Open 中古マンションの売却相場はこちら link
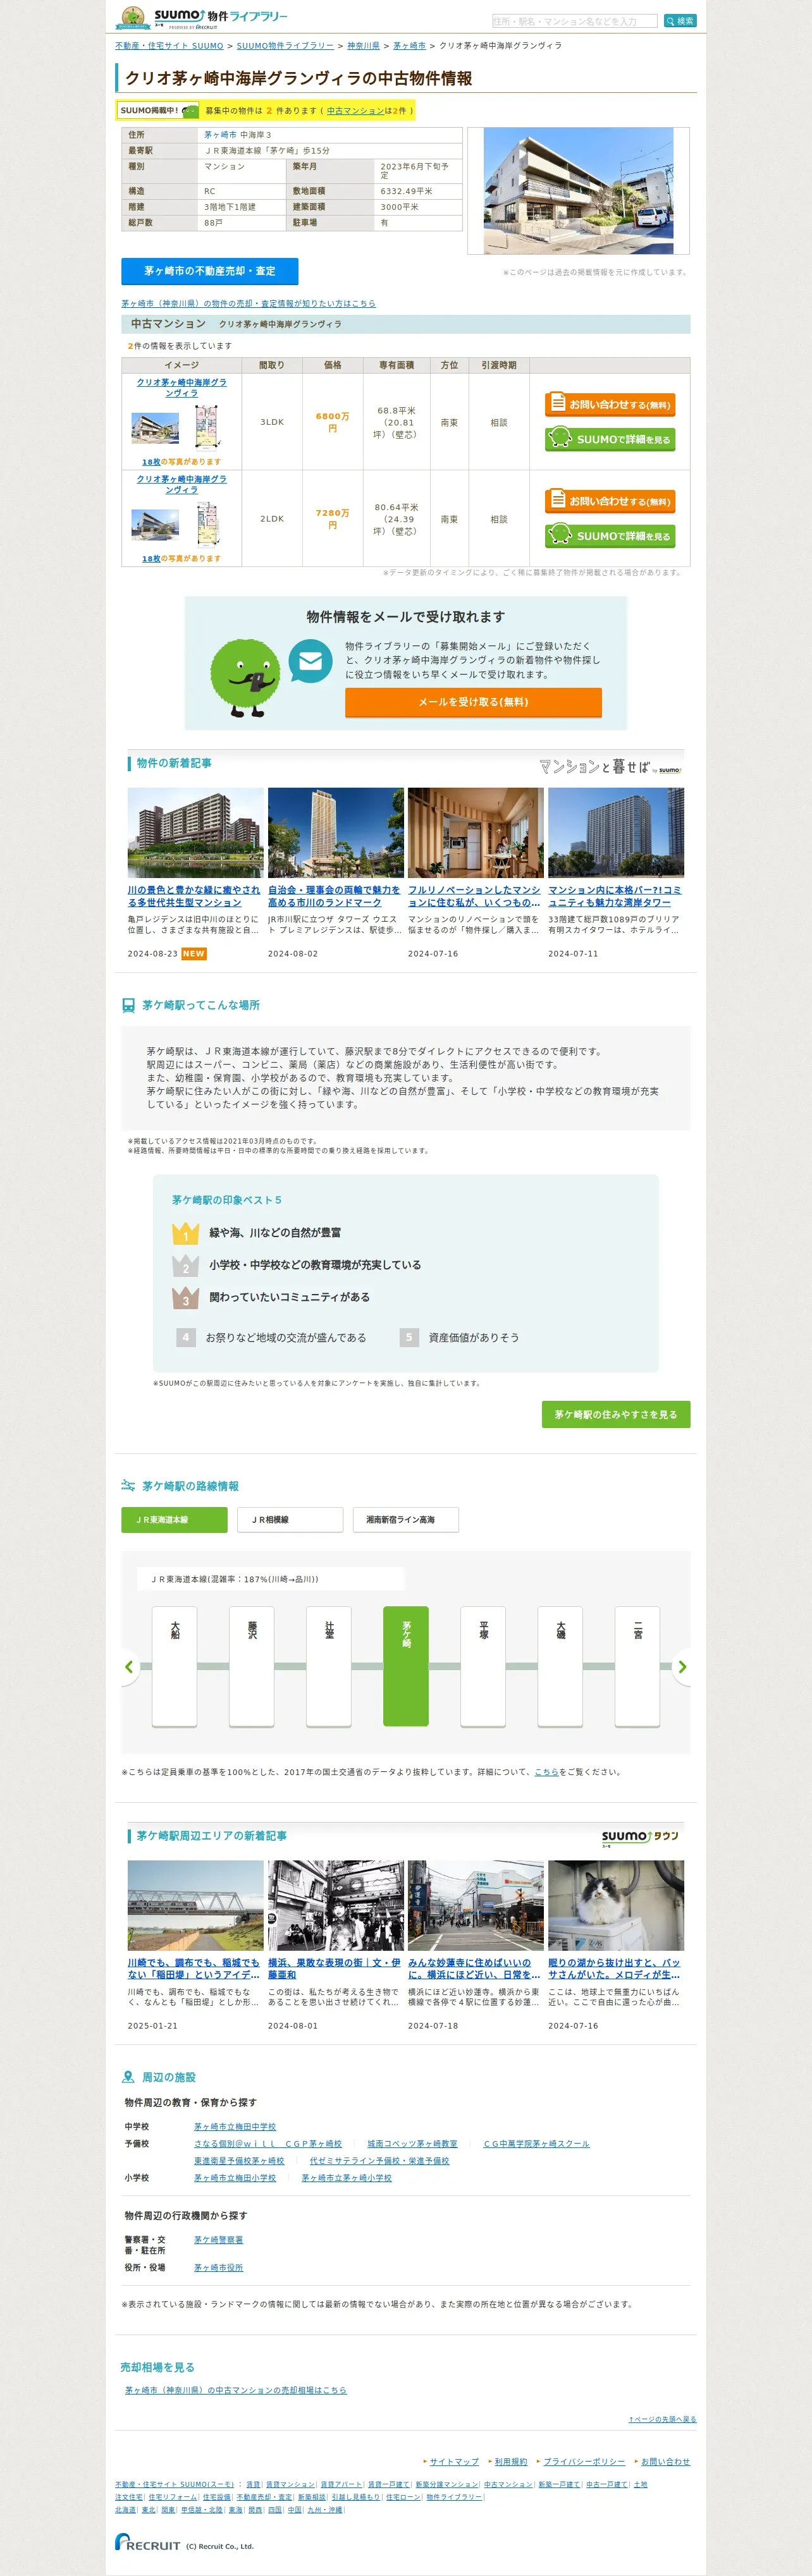812x2576 pixels. click(236, 2390)
